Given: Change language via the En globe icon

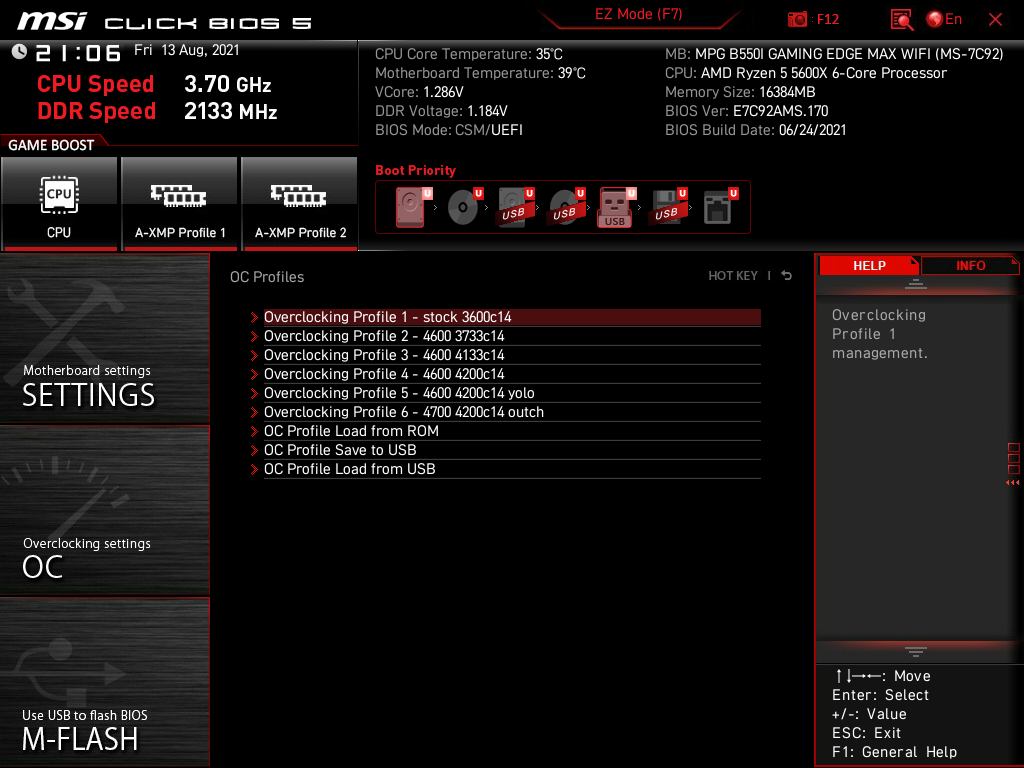Looking at the screenshot, I should 944,19.
